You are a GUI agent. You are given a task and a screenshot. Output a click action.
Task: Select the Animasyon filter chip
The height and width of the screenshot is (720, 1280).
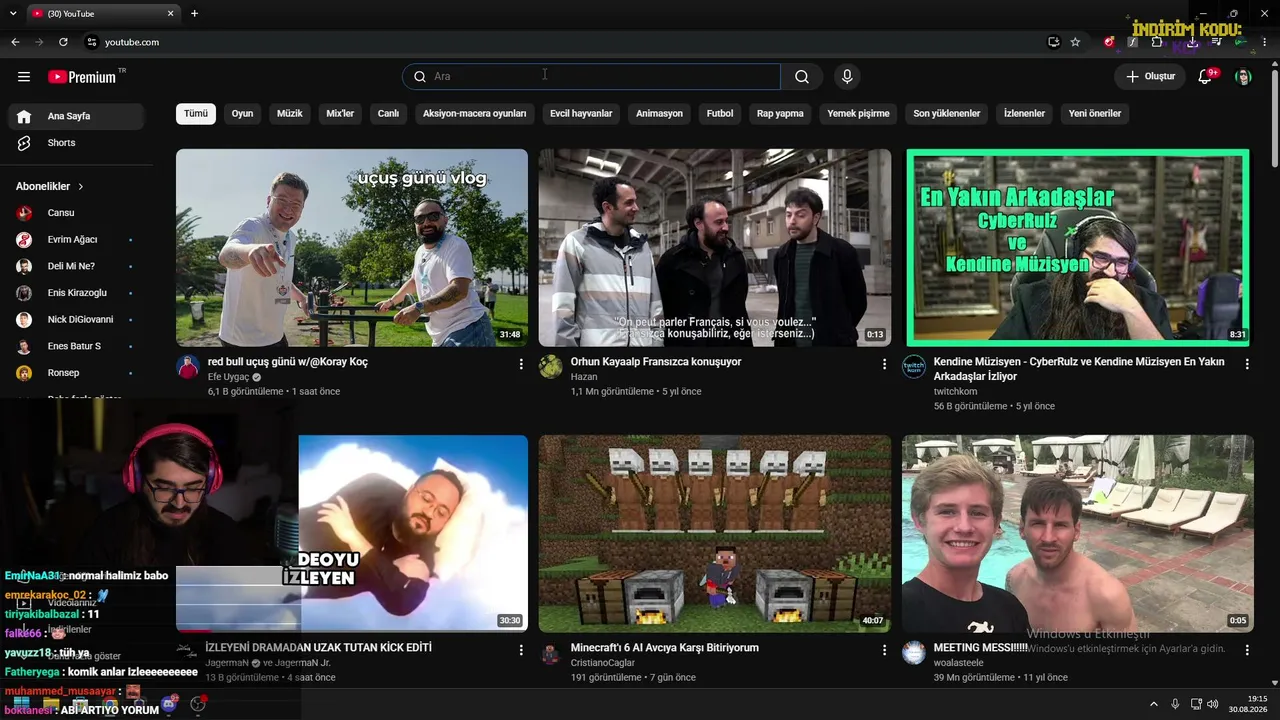pos(659,114)
